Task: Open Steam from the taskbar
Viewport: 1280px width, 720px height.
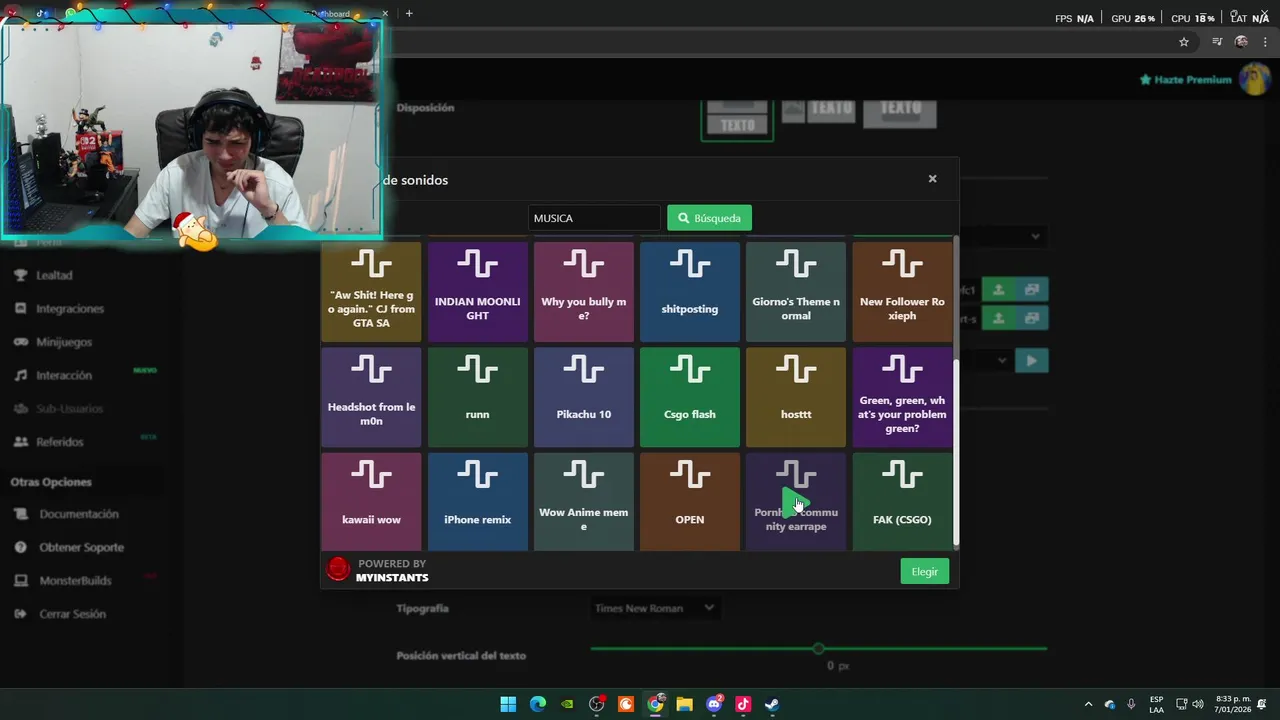Action: pos(772,704)
